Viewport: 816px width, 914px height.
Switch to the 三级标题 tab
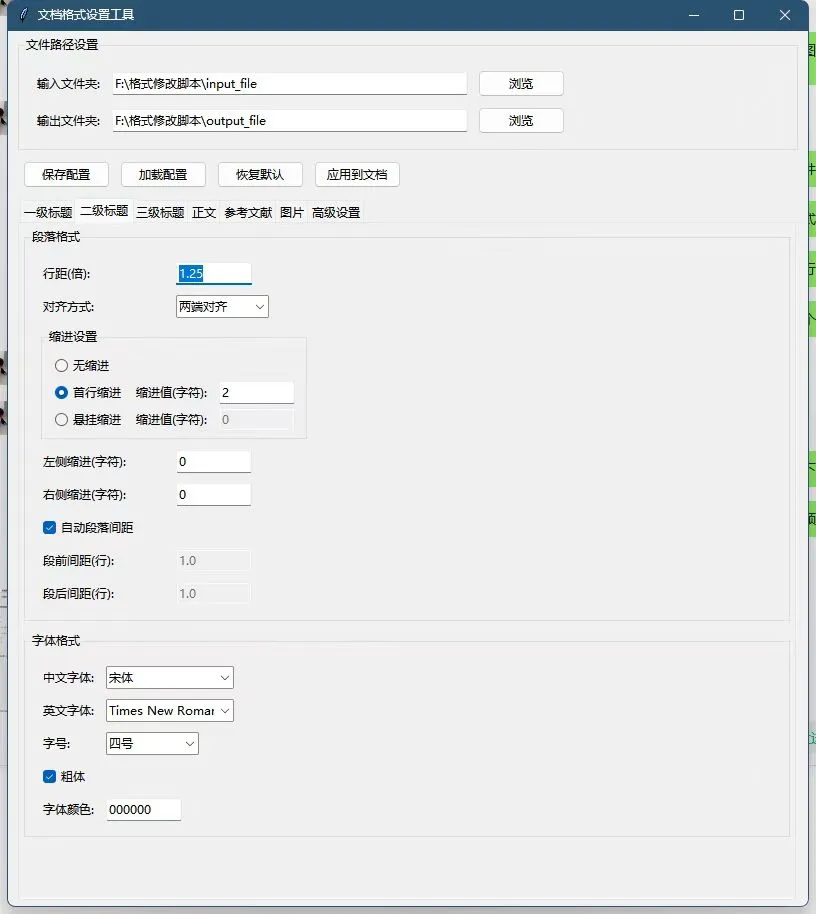[x=158, y=212]
